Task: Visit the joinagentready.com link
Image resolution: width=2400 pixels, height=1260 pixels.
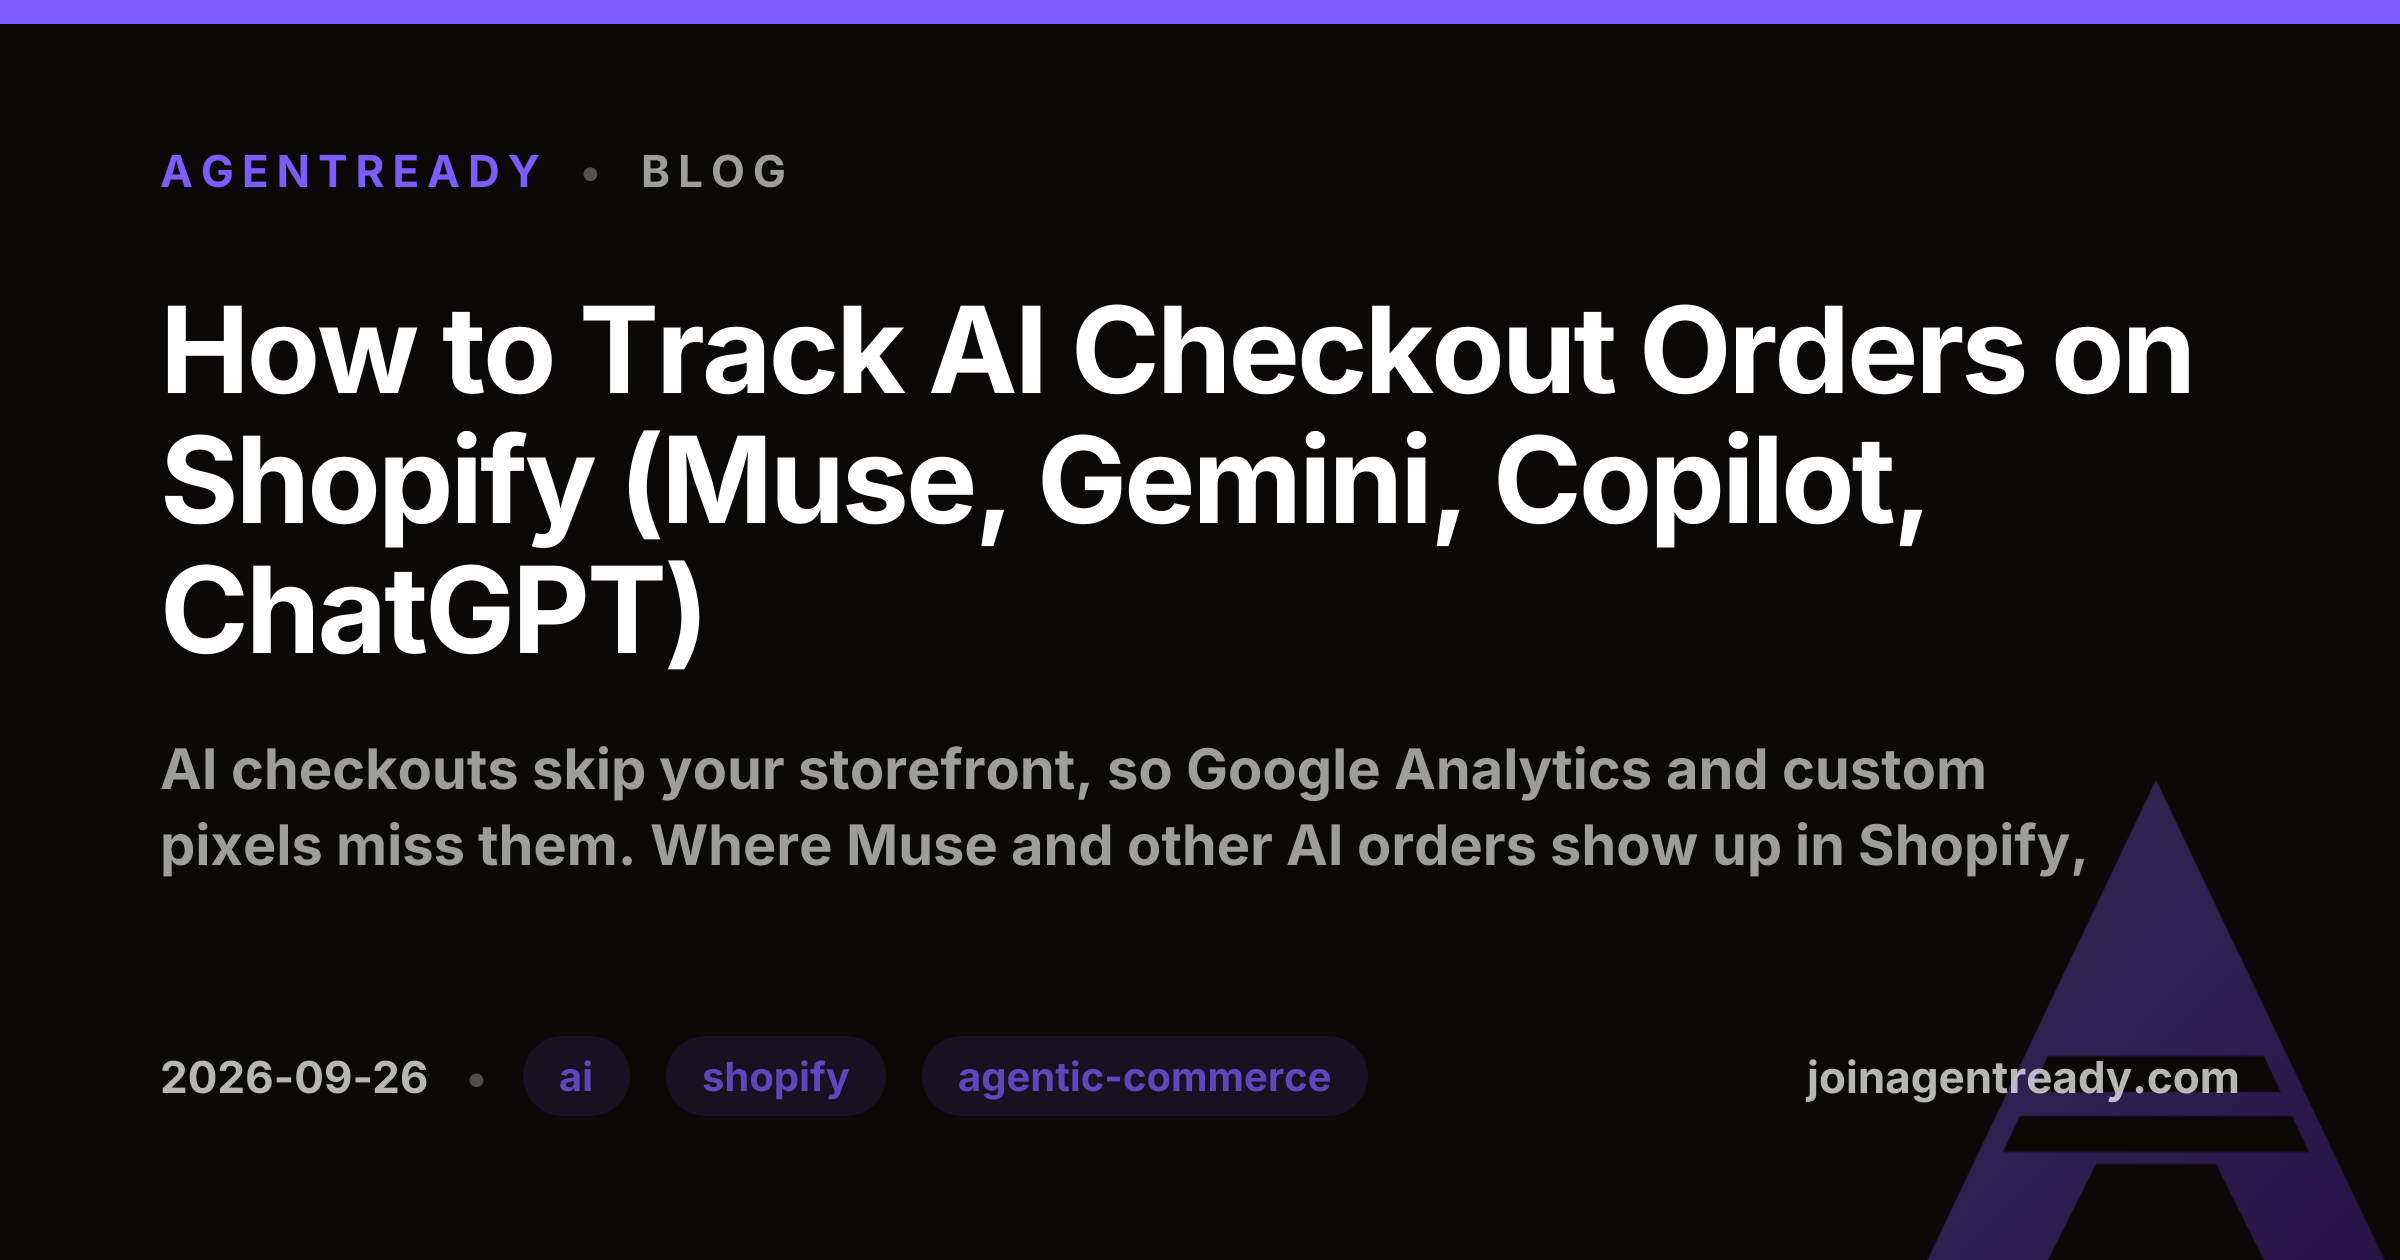Action: [2022, 1078]
